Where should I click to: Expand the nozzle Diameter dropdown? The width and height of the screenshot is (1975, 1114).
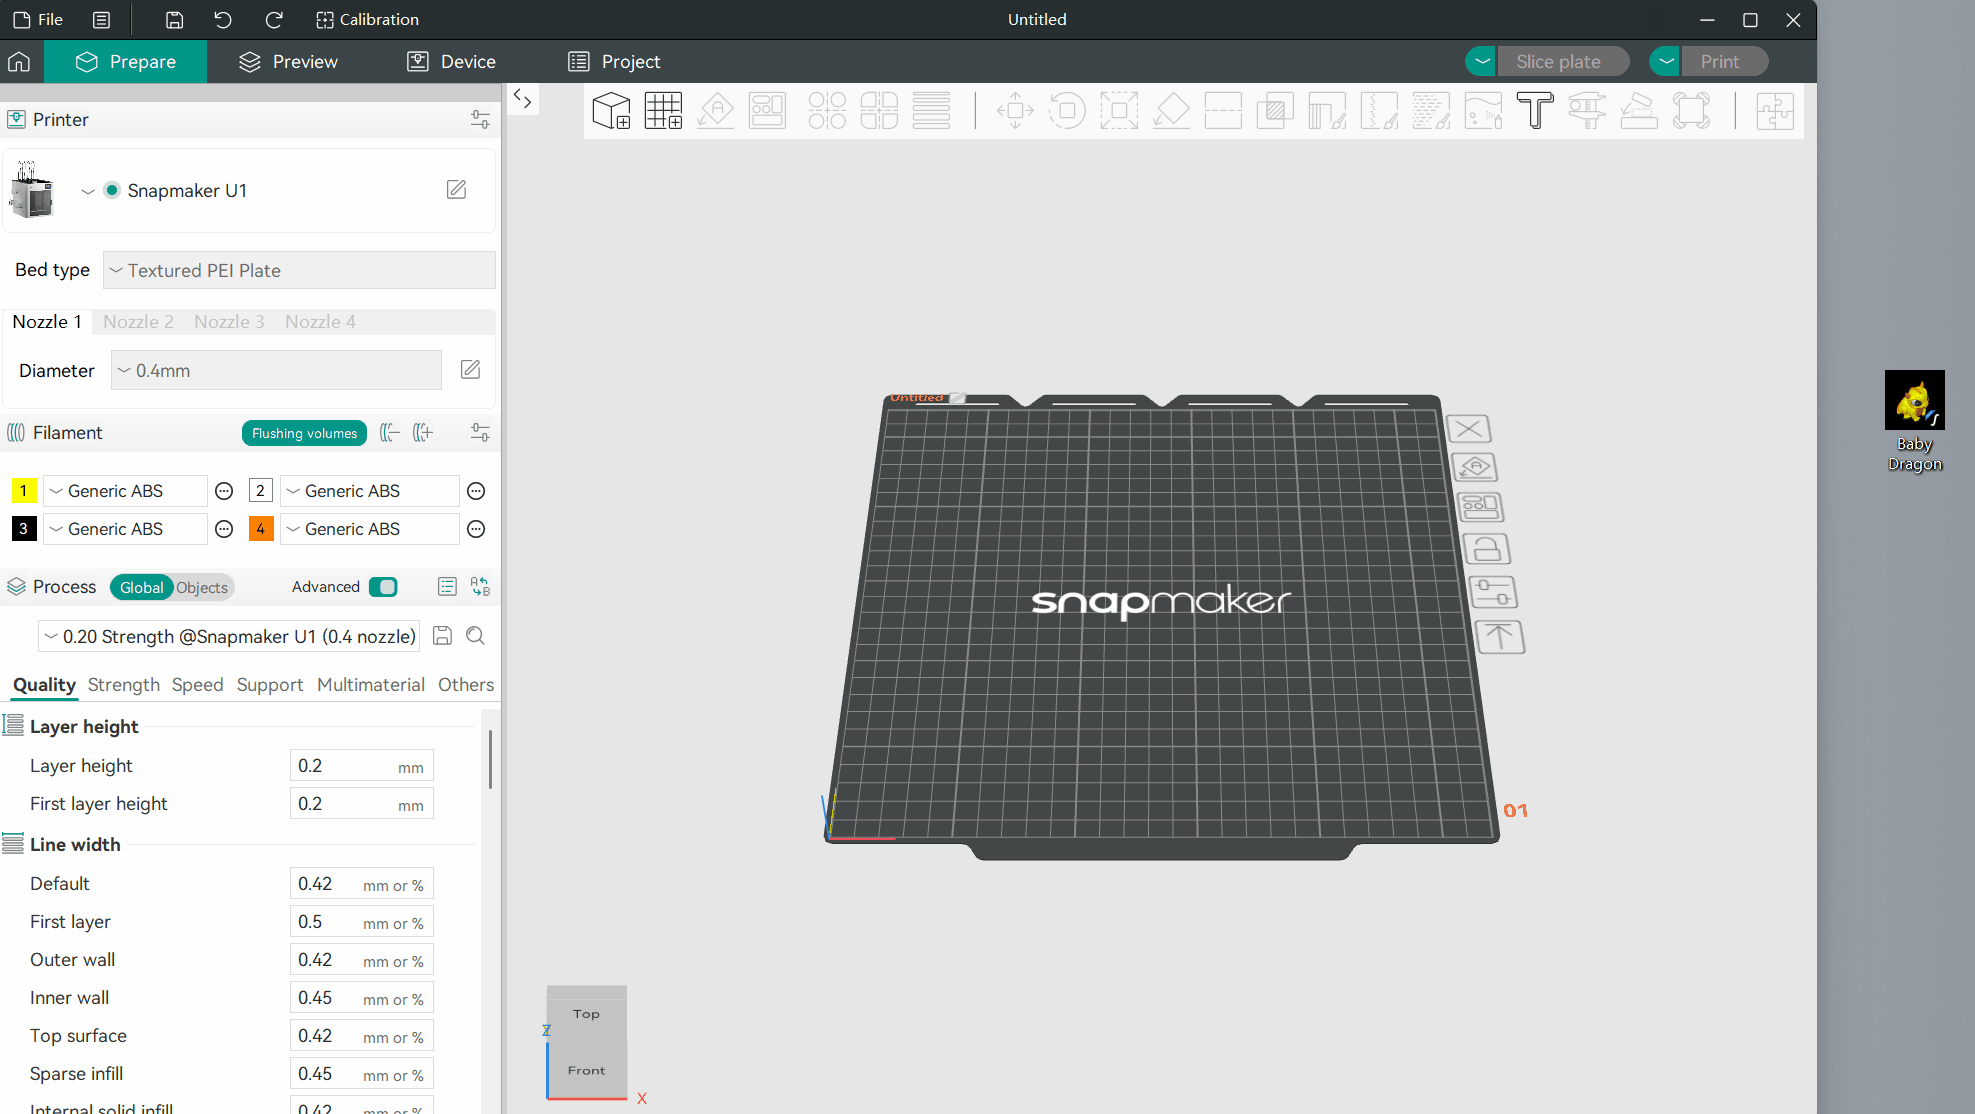coord(276,370)
